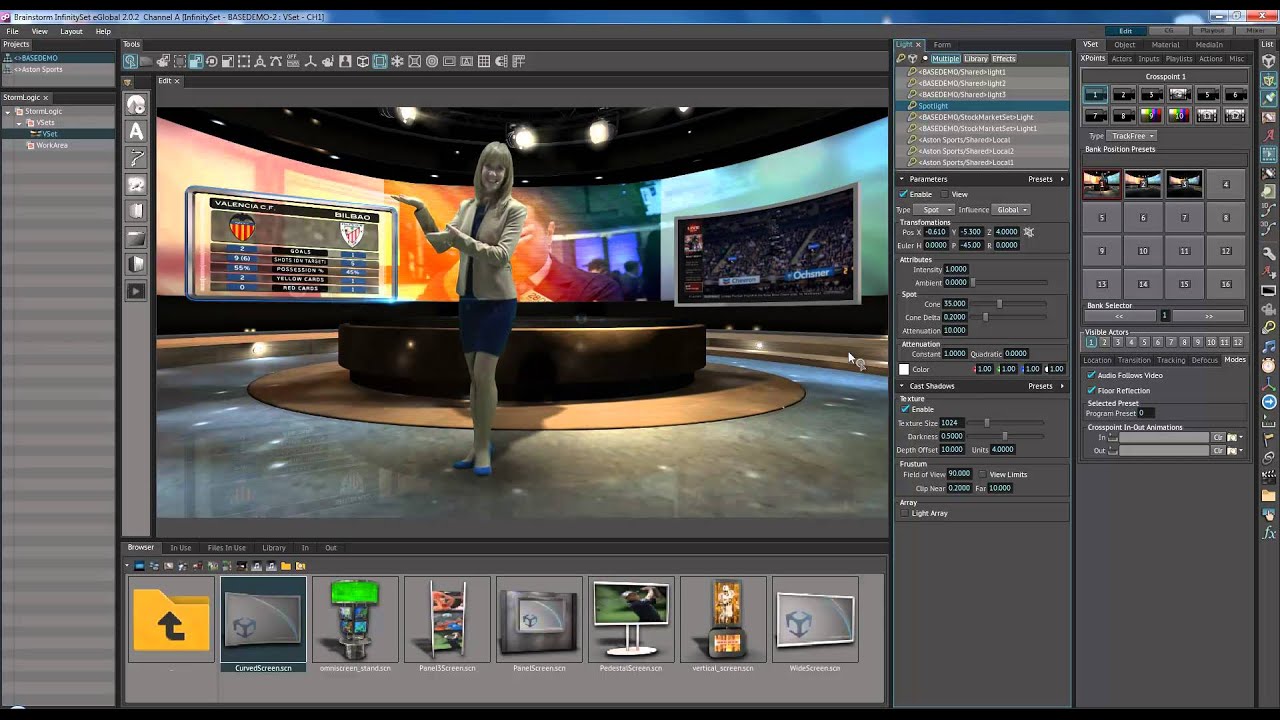The height and width of the screenshot is (720, 1280).
Task: Click the snowflake freeze icon in Tools bar
Action: tap(397, 62)
